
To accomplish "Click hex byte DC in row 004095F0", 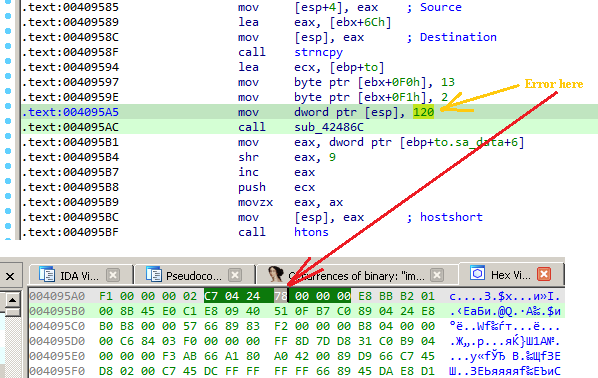I will coord(211,371).
